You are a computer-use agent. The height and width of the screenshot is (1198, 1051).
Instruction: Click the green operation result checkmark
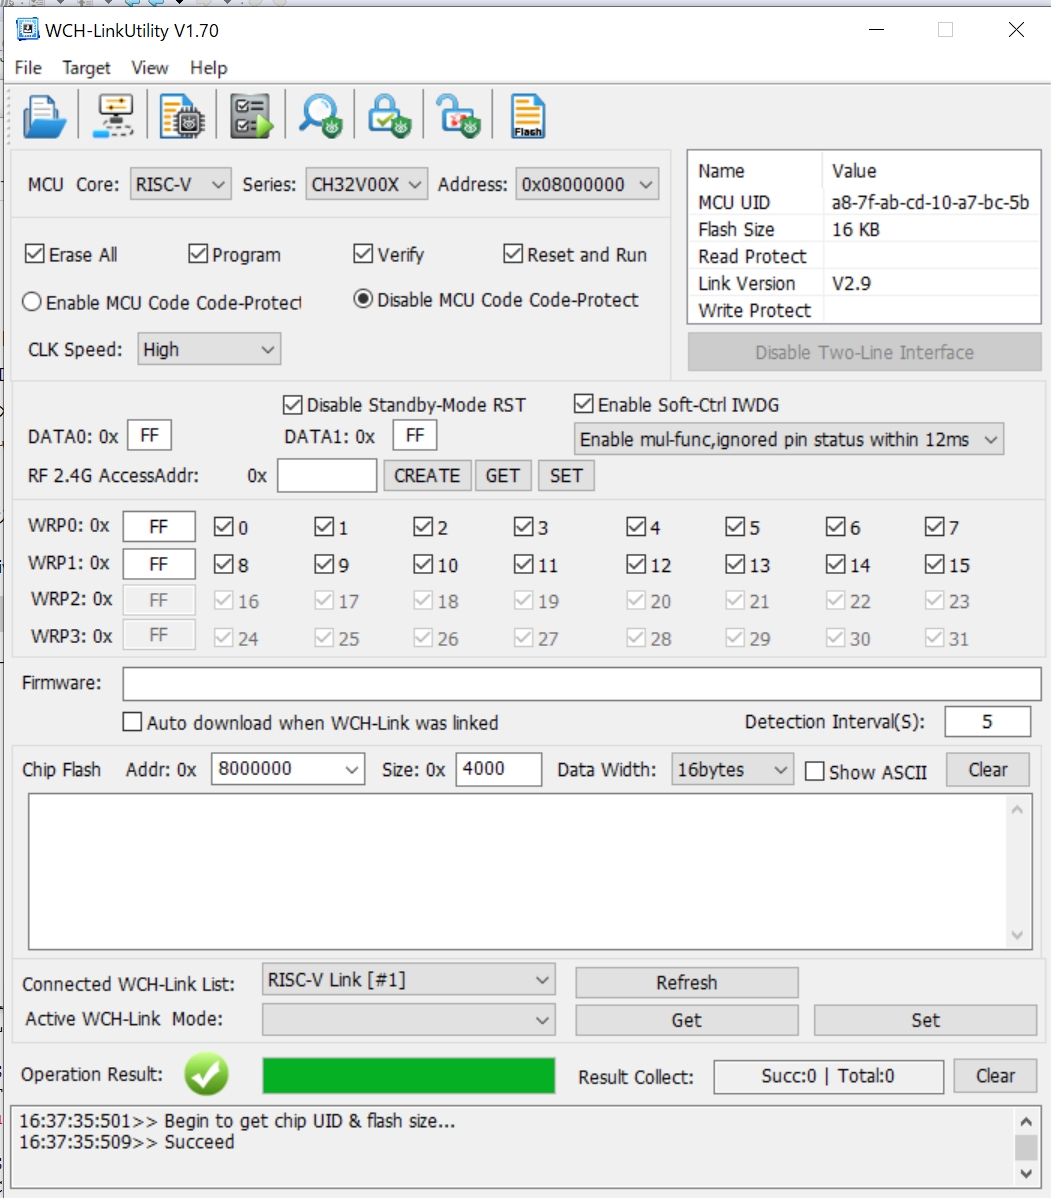click(x=206, y=1074)
